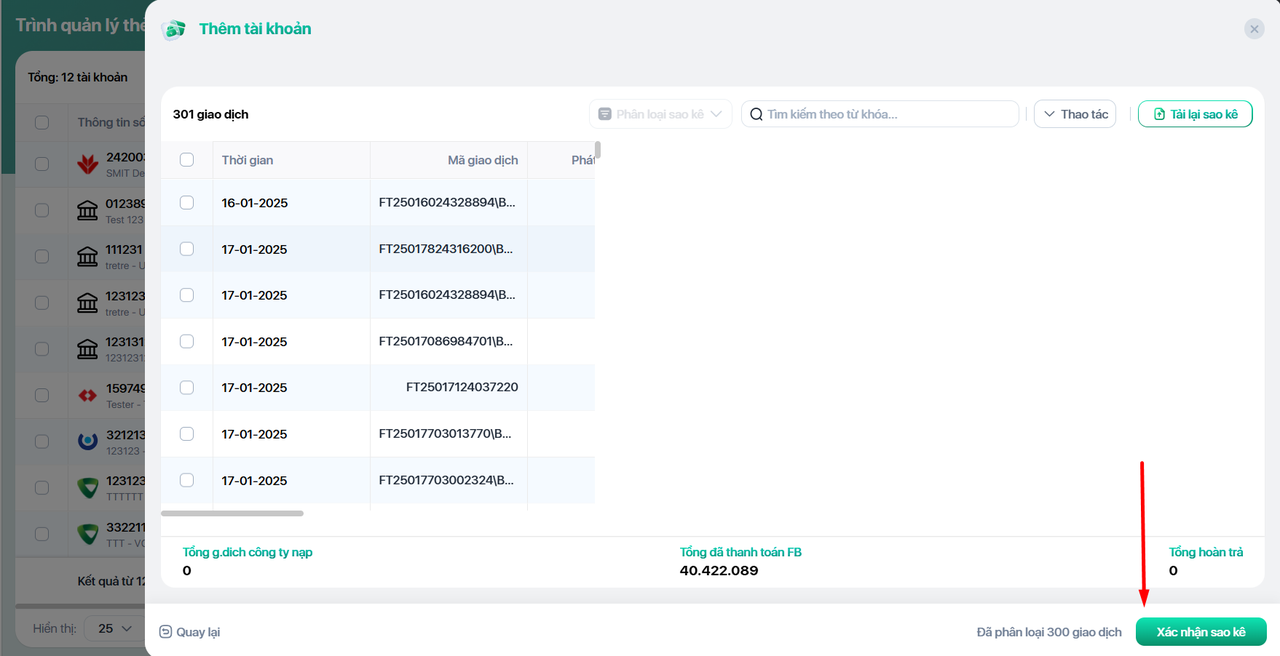Click the green Vietcombank logo in the row above the last
The image size is (1280, 656).
click(x=87, y=488)
